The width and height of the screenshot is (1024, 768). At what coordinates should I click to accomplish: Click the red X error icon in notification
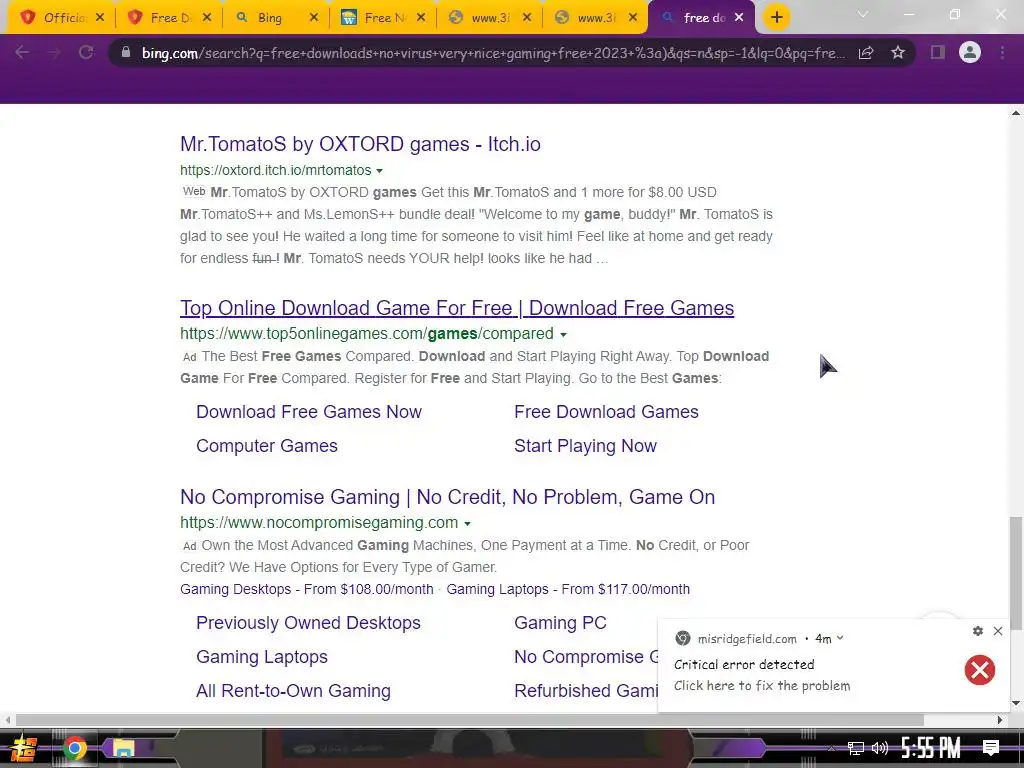coord(980,670)
